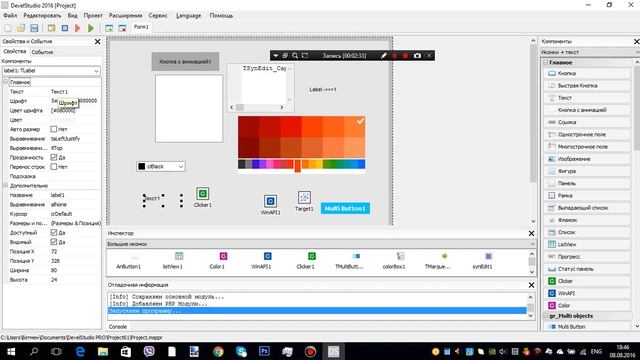The width and height of the screenshot is (640, 360).
Task: Select listView1 icon in the Inspector
Action: tap(179, 256)
